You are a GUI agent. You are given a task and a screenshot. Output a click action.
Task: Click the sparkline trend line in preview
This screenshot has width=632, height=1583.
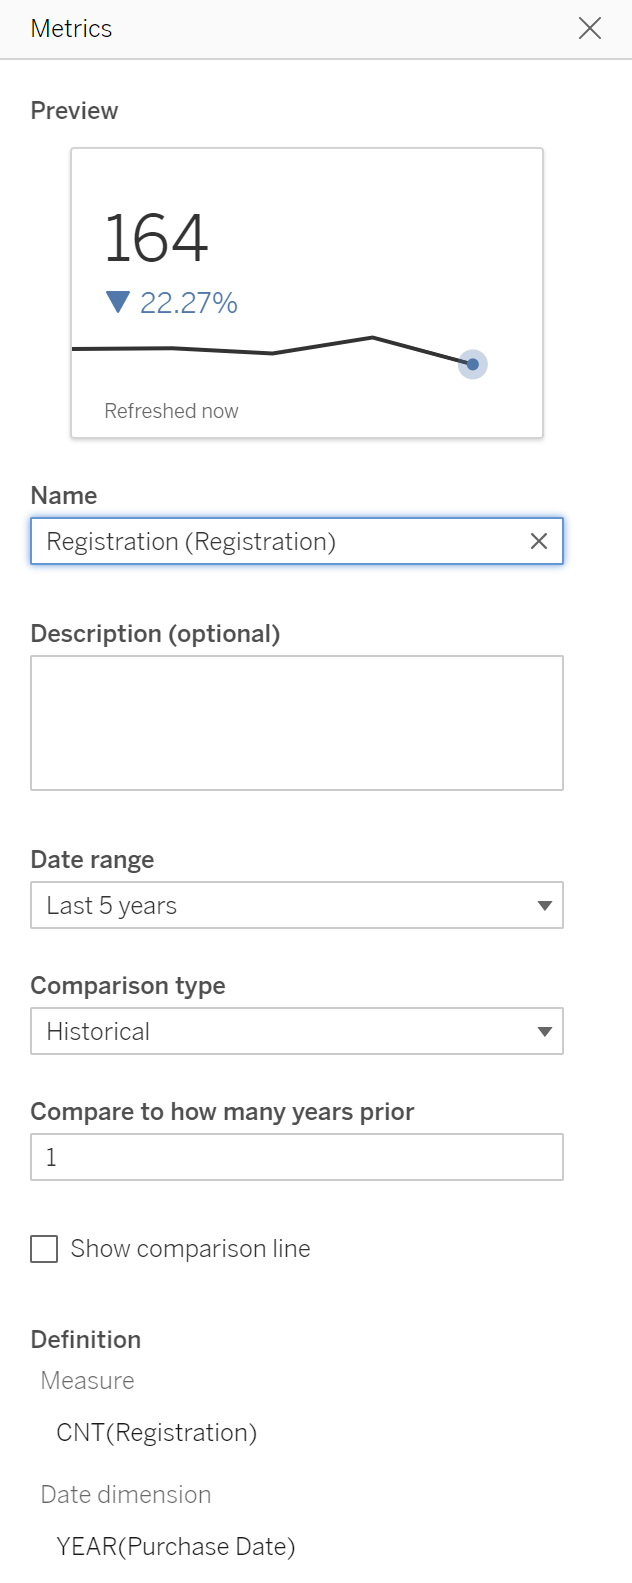[x=272, y=350]
